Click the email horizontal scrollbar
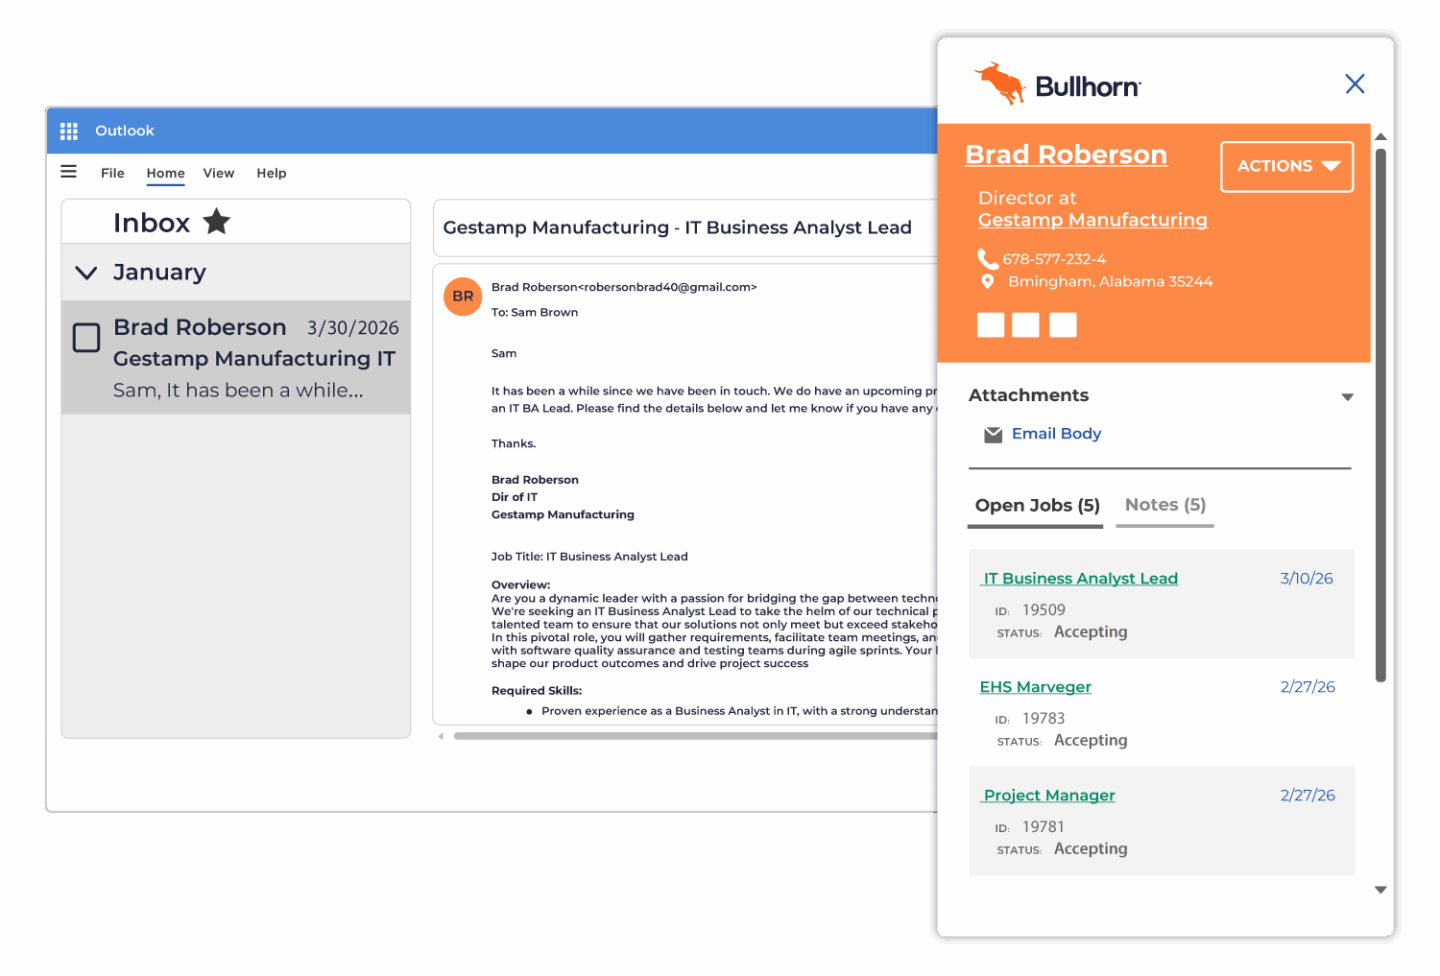 (695, 737)
